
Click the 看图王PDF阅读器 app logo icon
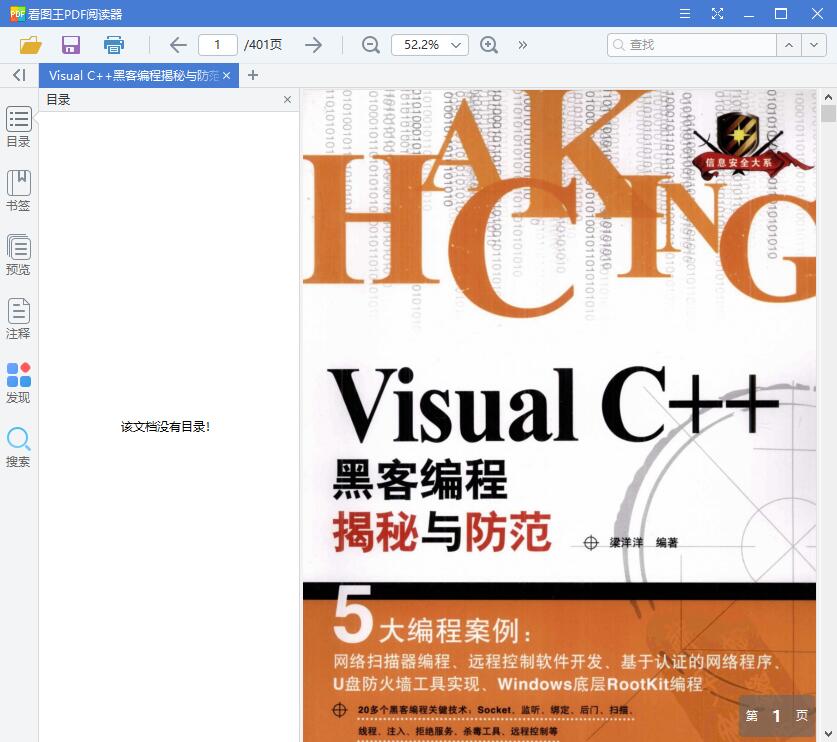(x=18, y=14)
